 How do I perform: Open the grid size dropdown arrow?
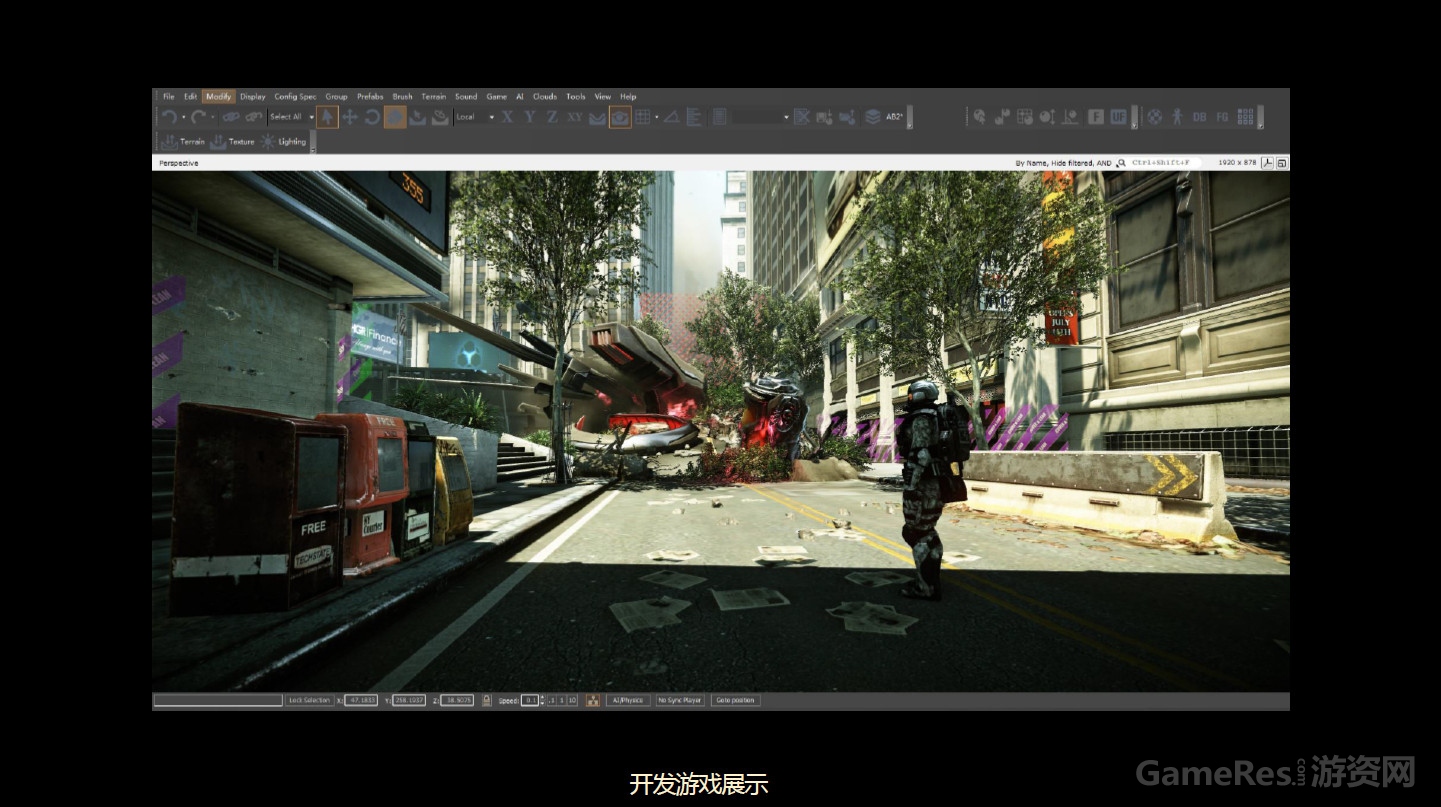657,117
